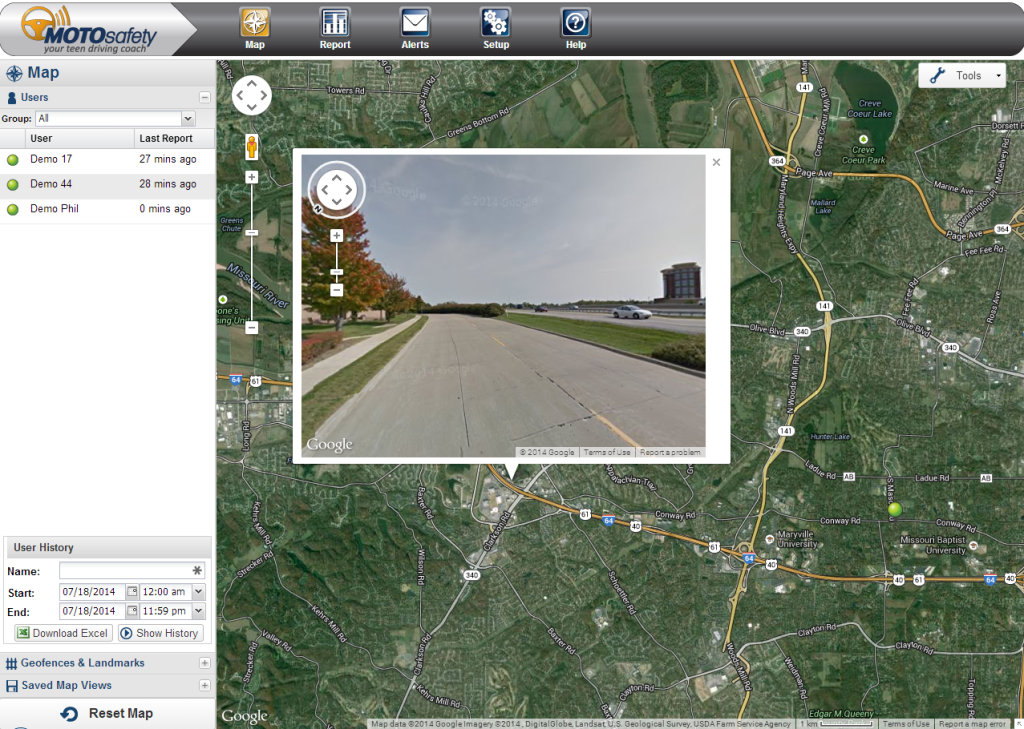The width and height of the screenshot is (1024, 729).
Task: Expand the Saved Map Views panel
Action: coord(204,686)
